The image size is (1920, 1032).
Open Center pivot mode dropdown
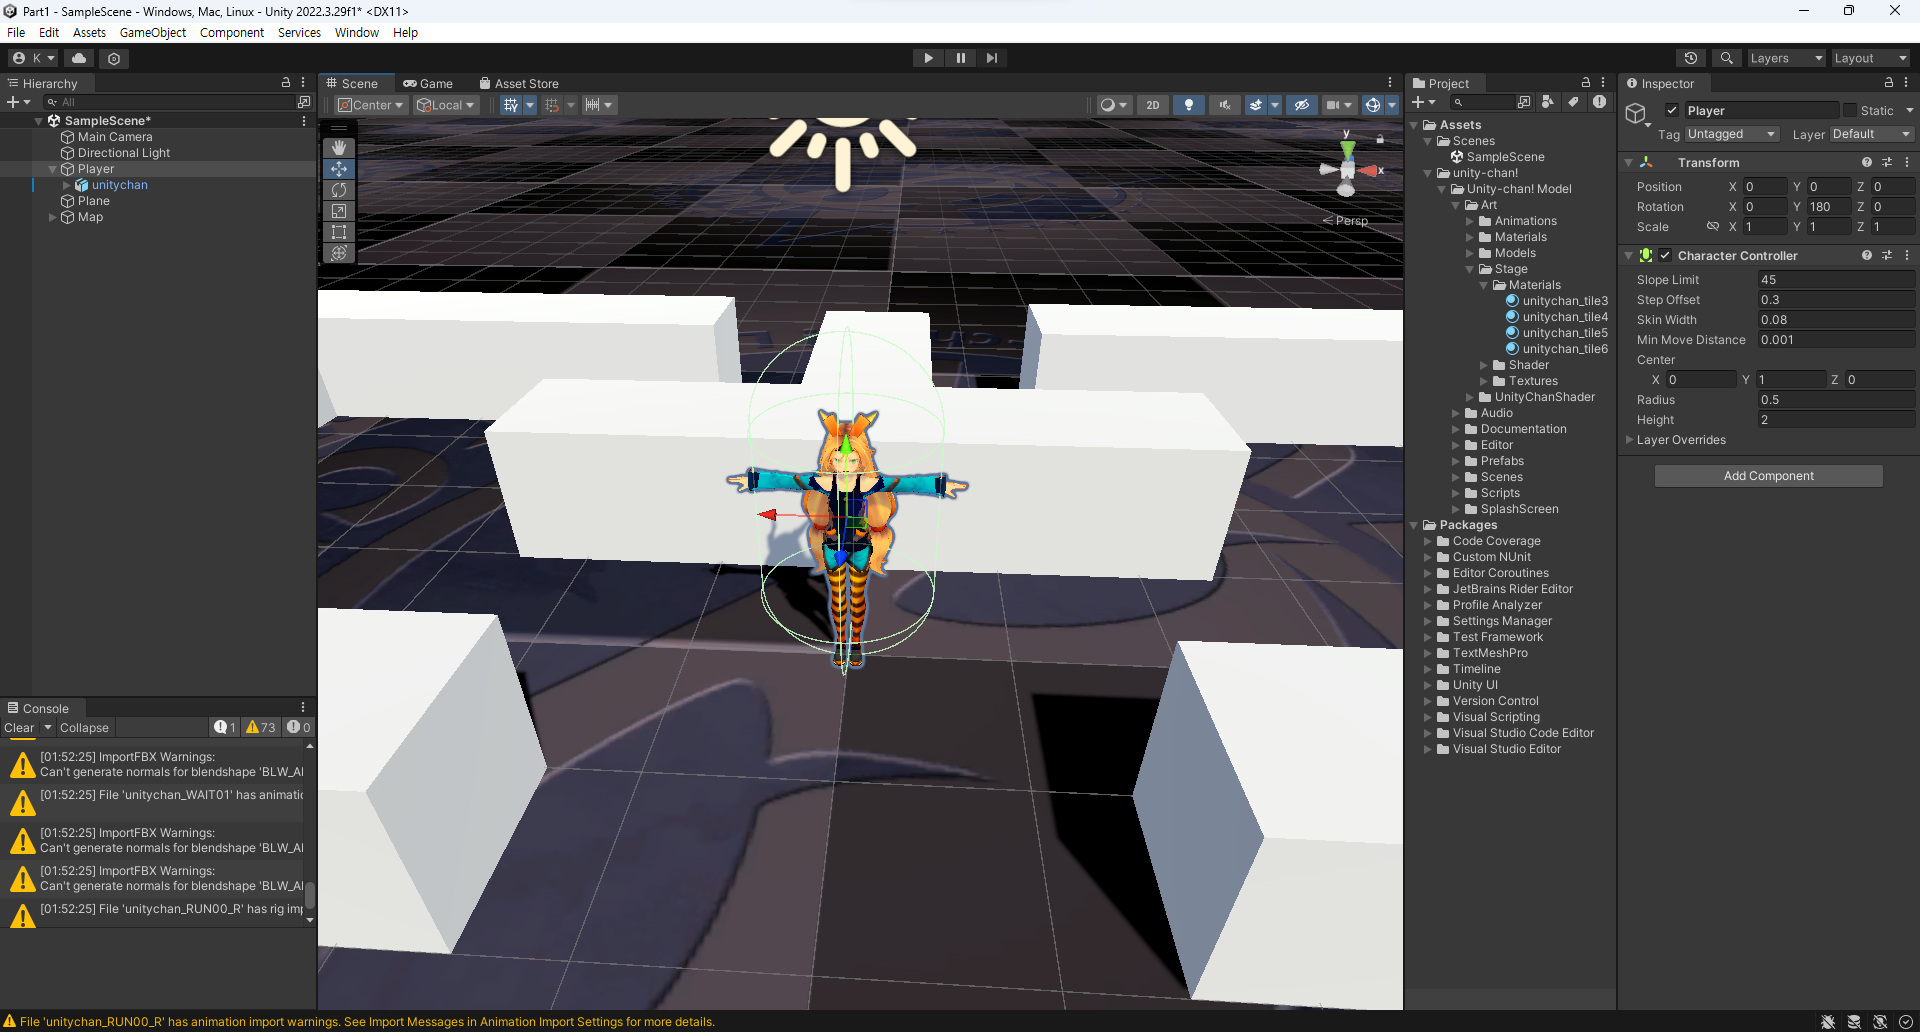coord(371,105)
